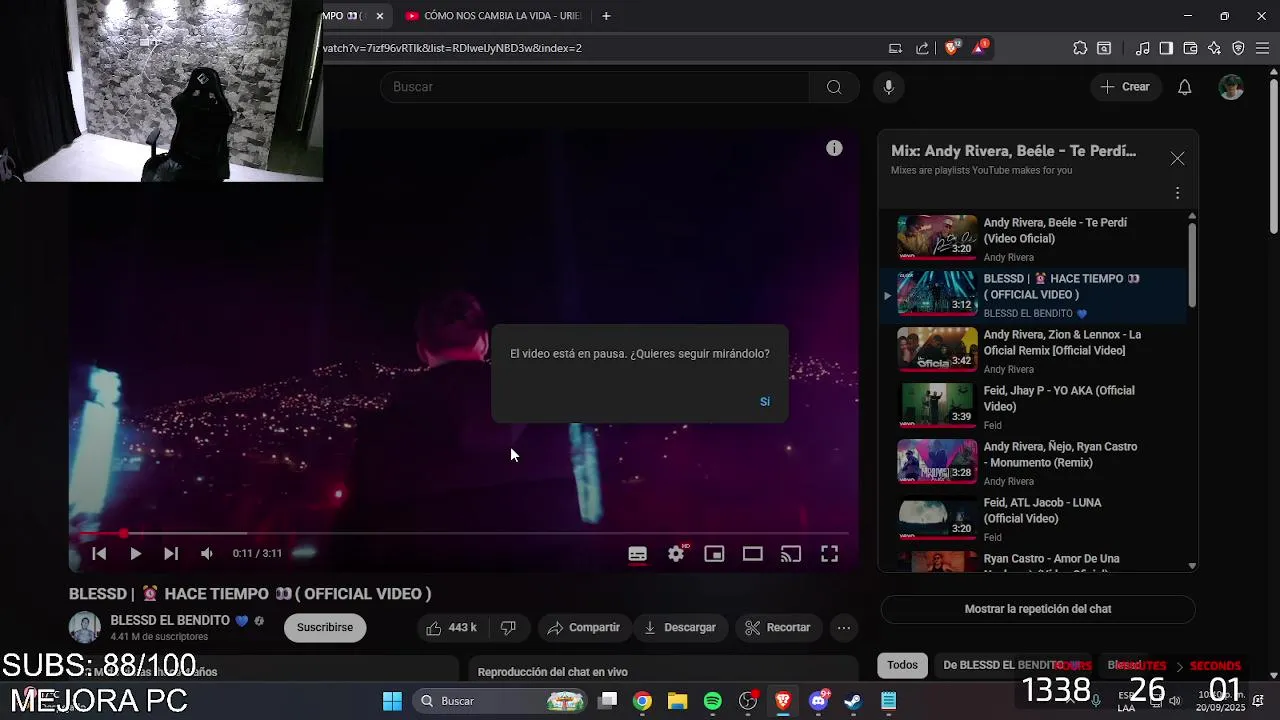This screenshot has width=1280, height=720.
Task: Open Discord from the taskbar
Action: tap(818, 701)
